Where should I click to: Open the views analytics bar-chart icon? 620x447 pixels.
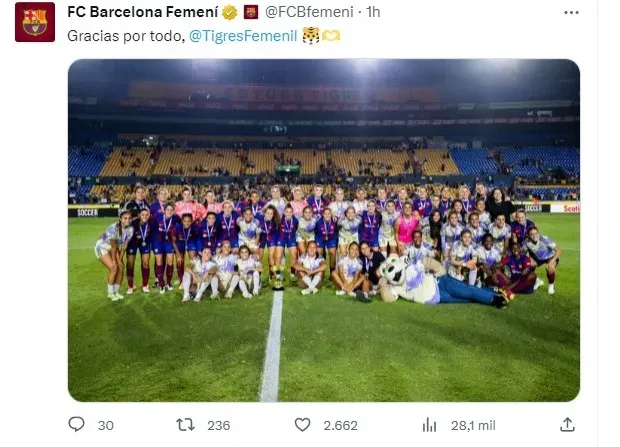tap(430, 424)
